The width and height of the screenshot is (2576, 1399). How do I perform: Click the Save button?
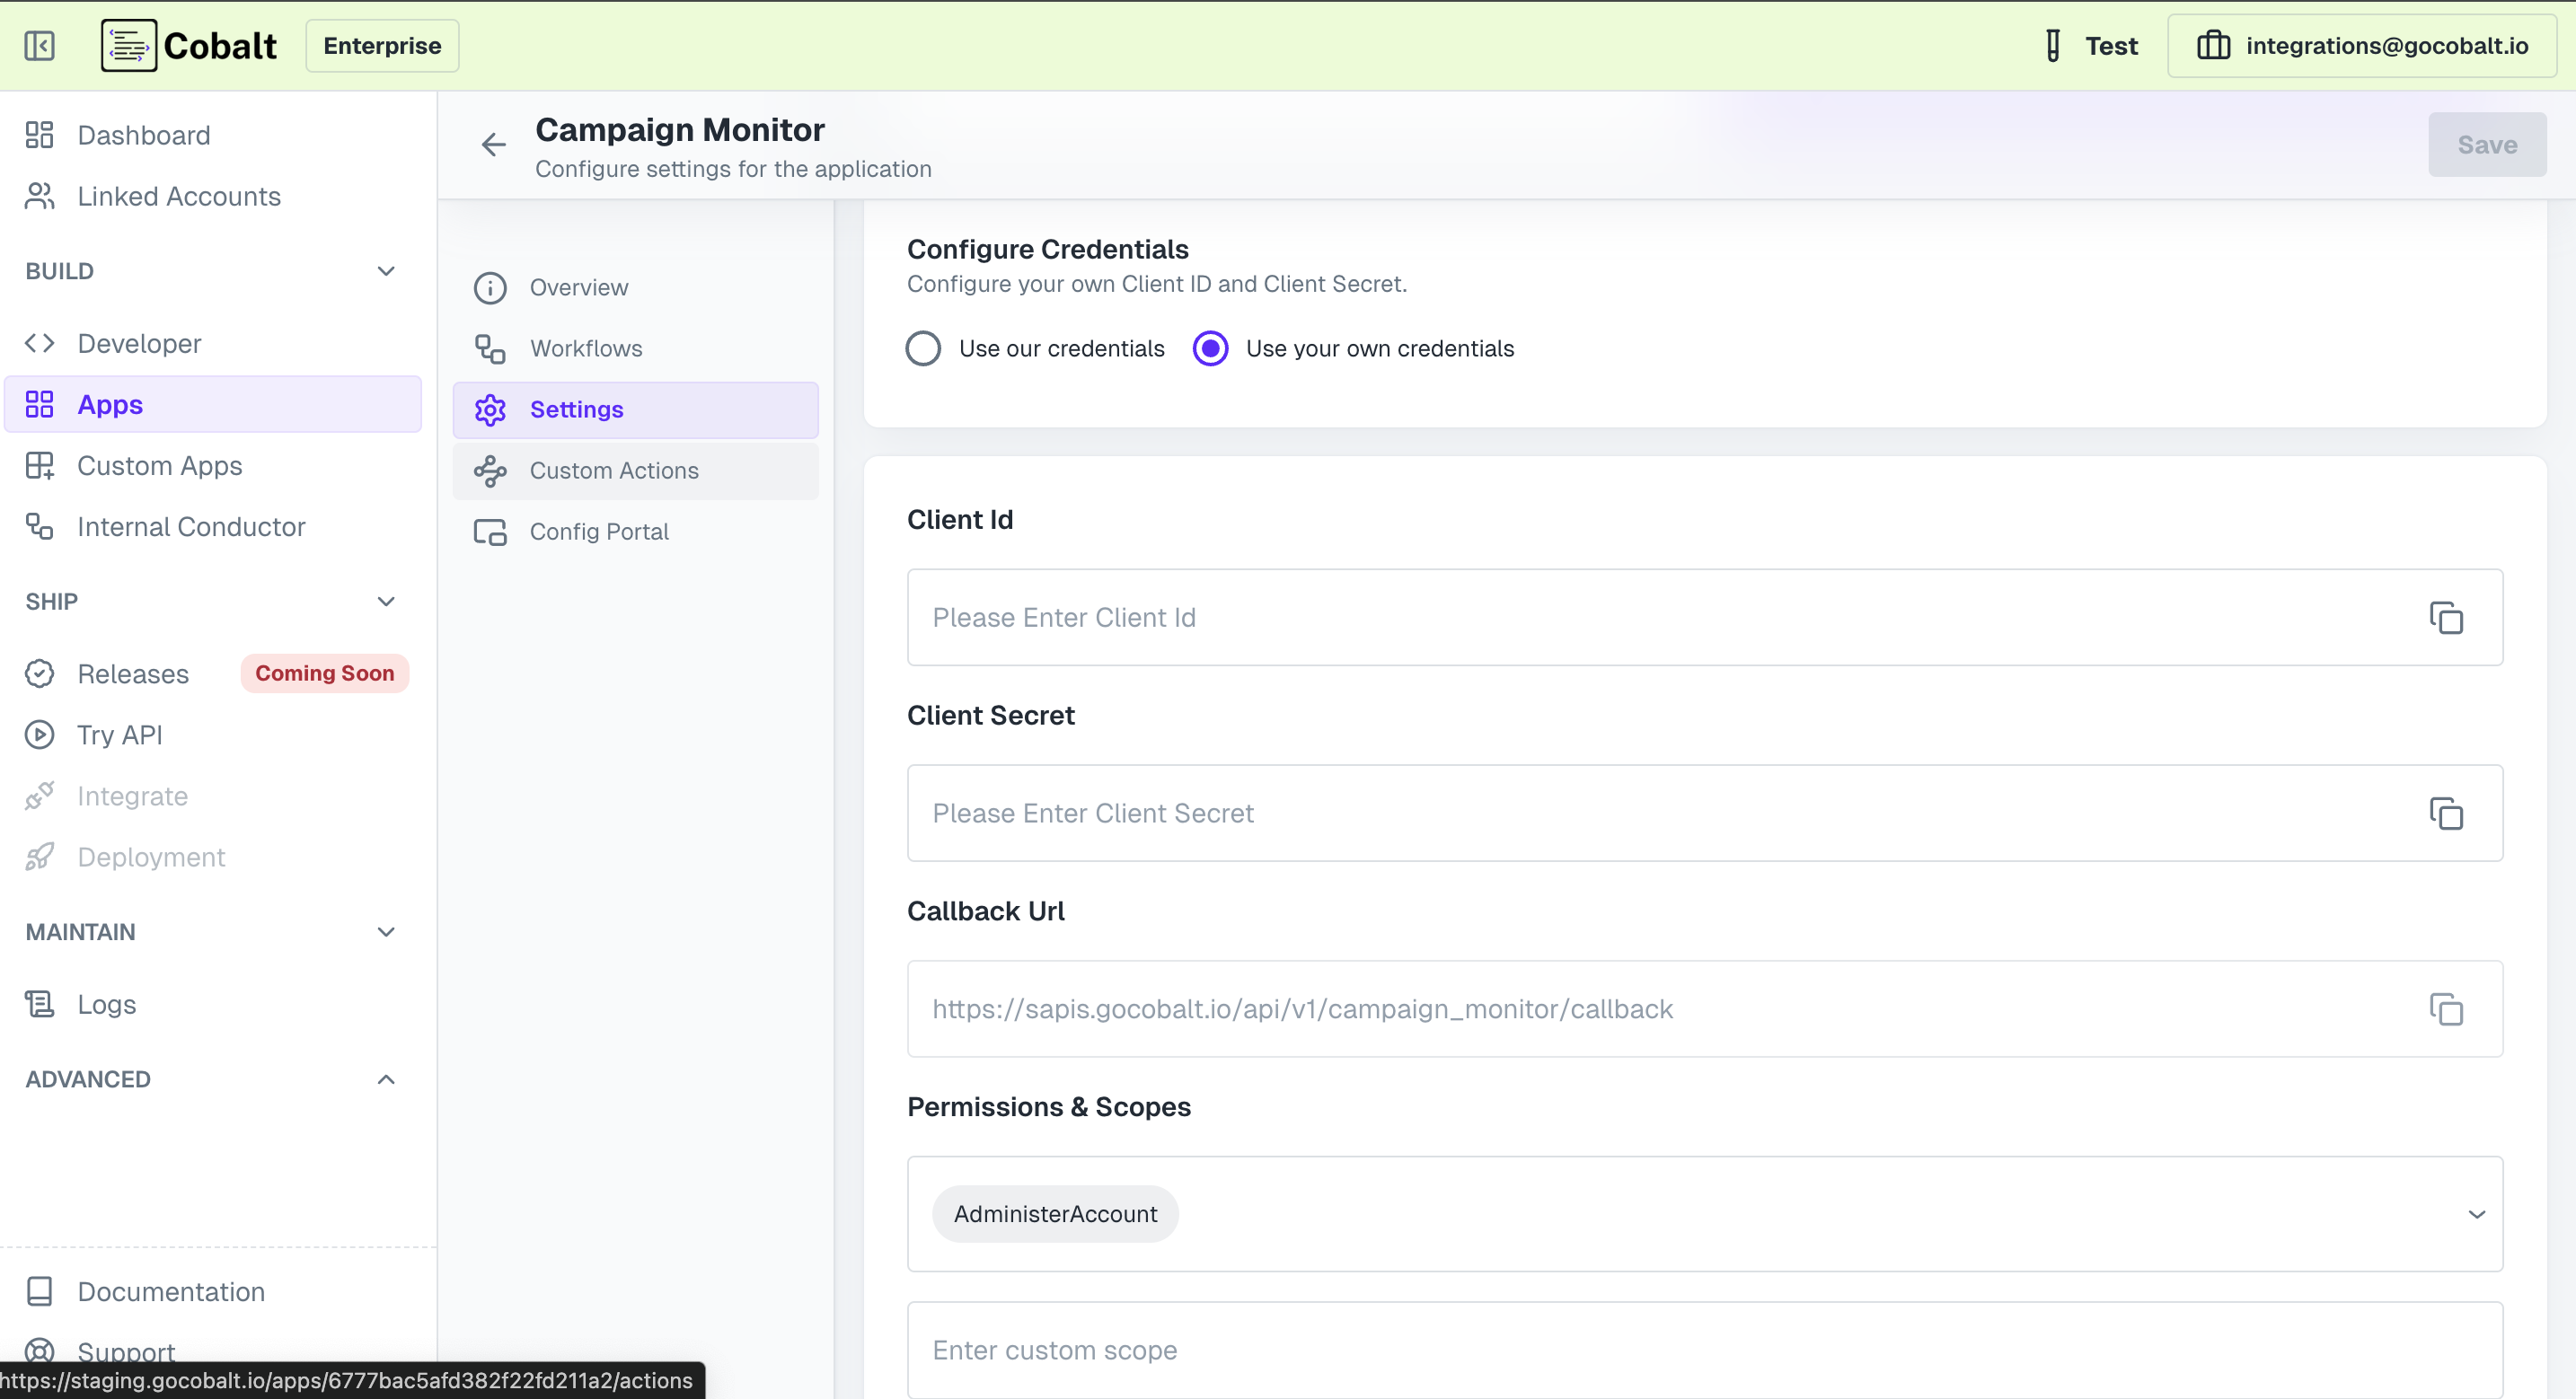(2487, 144)
